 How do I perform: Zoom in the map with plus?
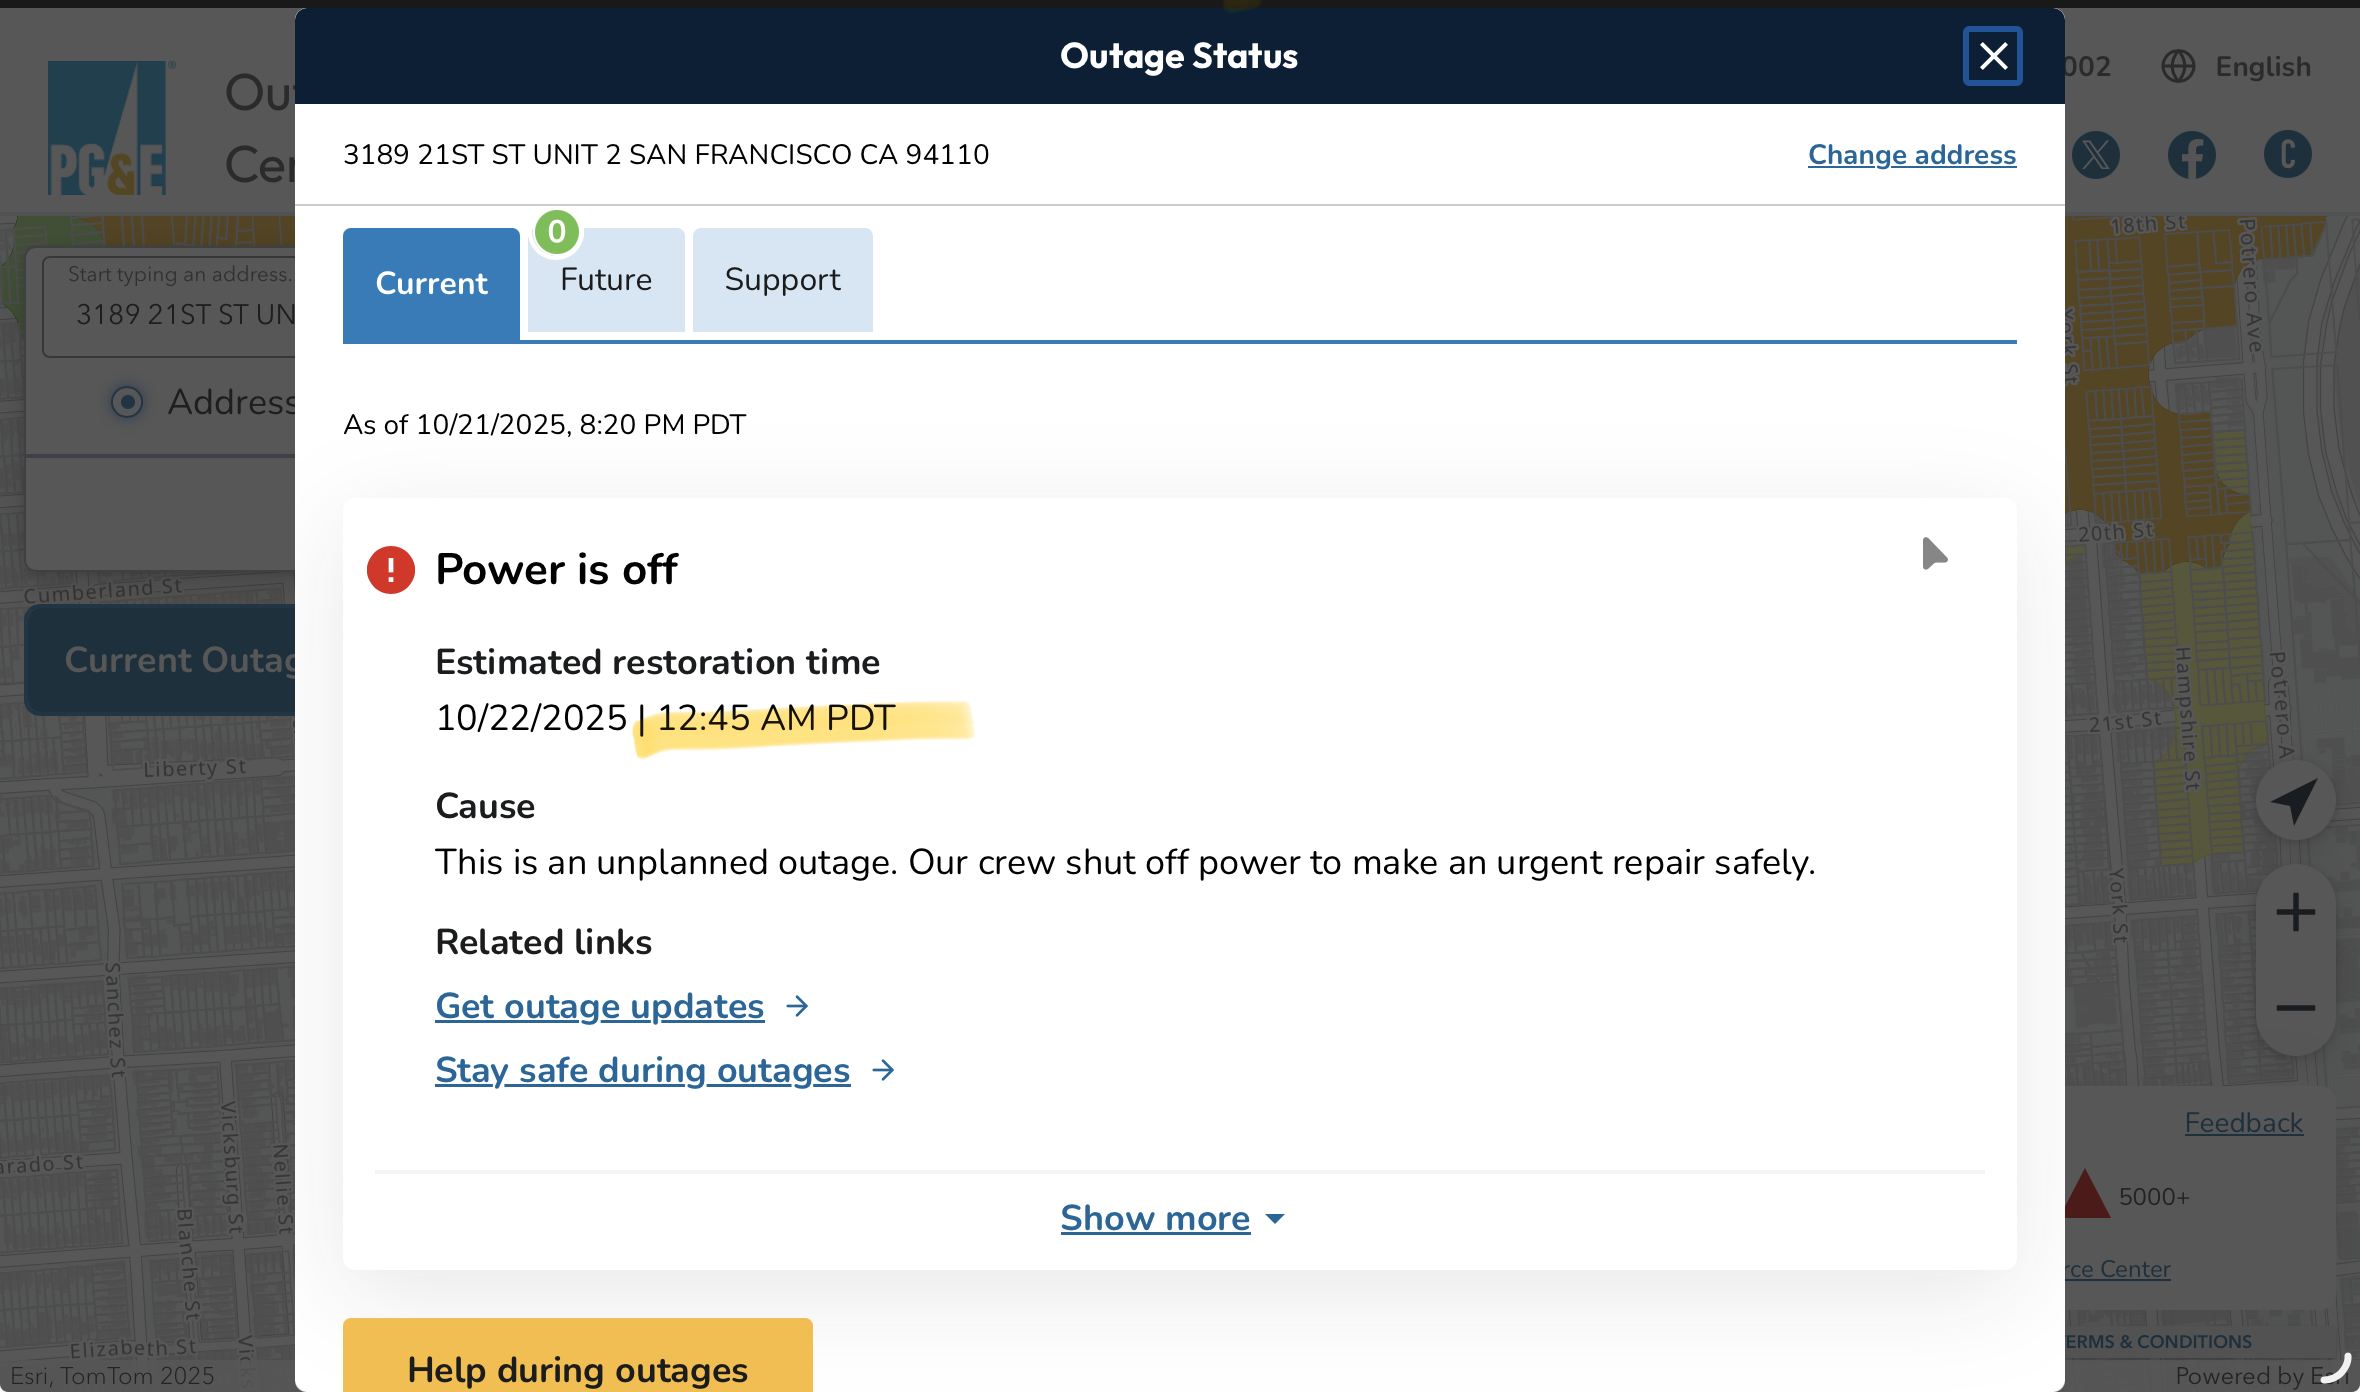click(2295, 912)
